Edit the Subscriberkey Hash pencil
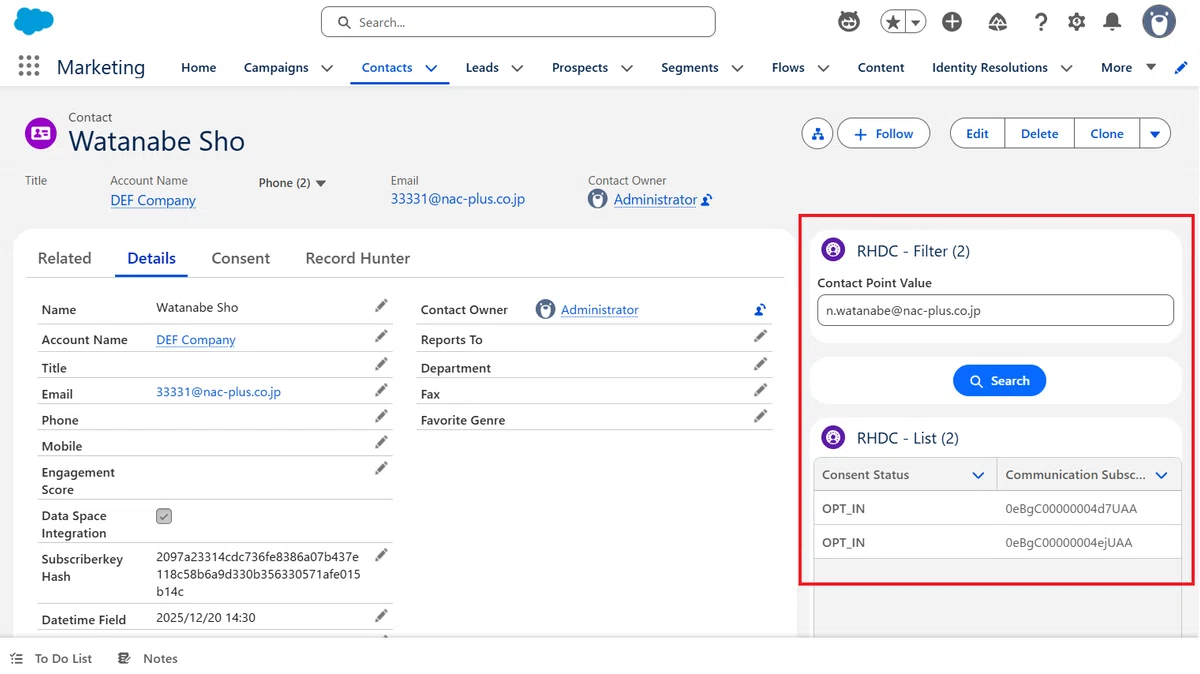The height and width of the screenshot is (674, 1200). point(381,555)
